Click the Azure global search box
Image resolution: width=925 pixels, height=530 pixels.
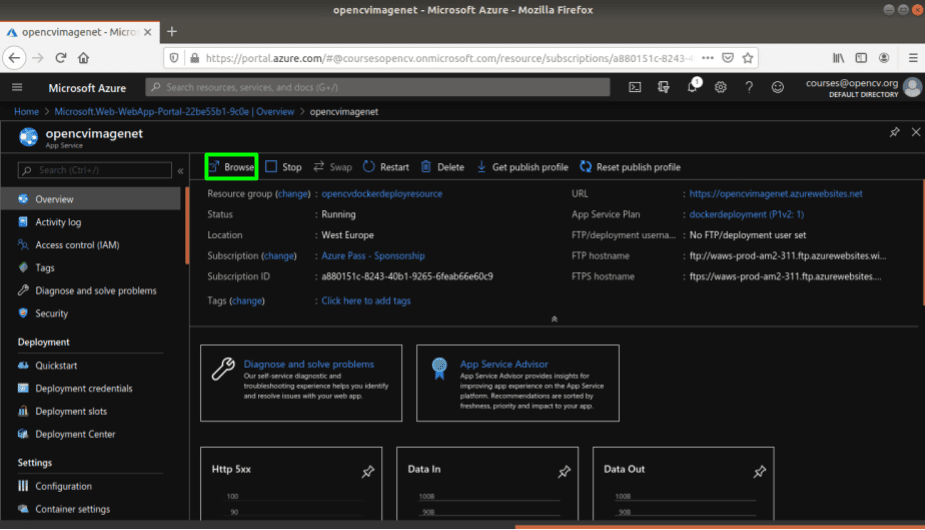(x=378, y=87)
